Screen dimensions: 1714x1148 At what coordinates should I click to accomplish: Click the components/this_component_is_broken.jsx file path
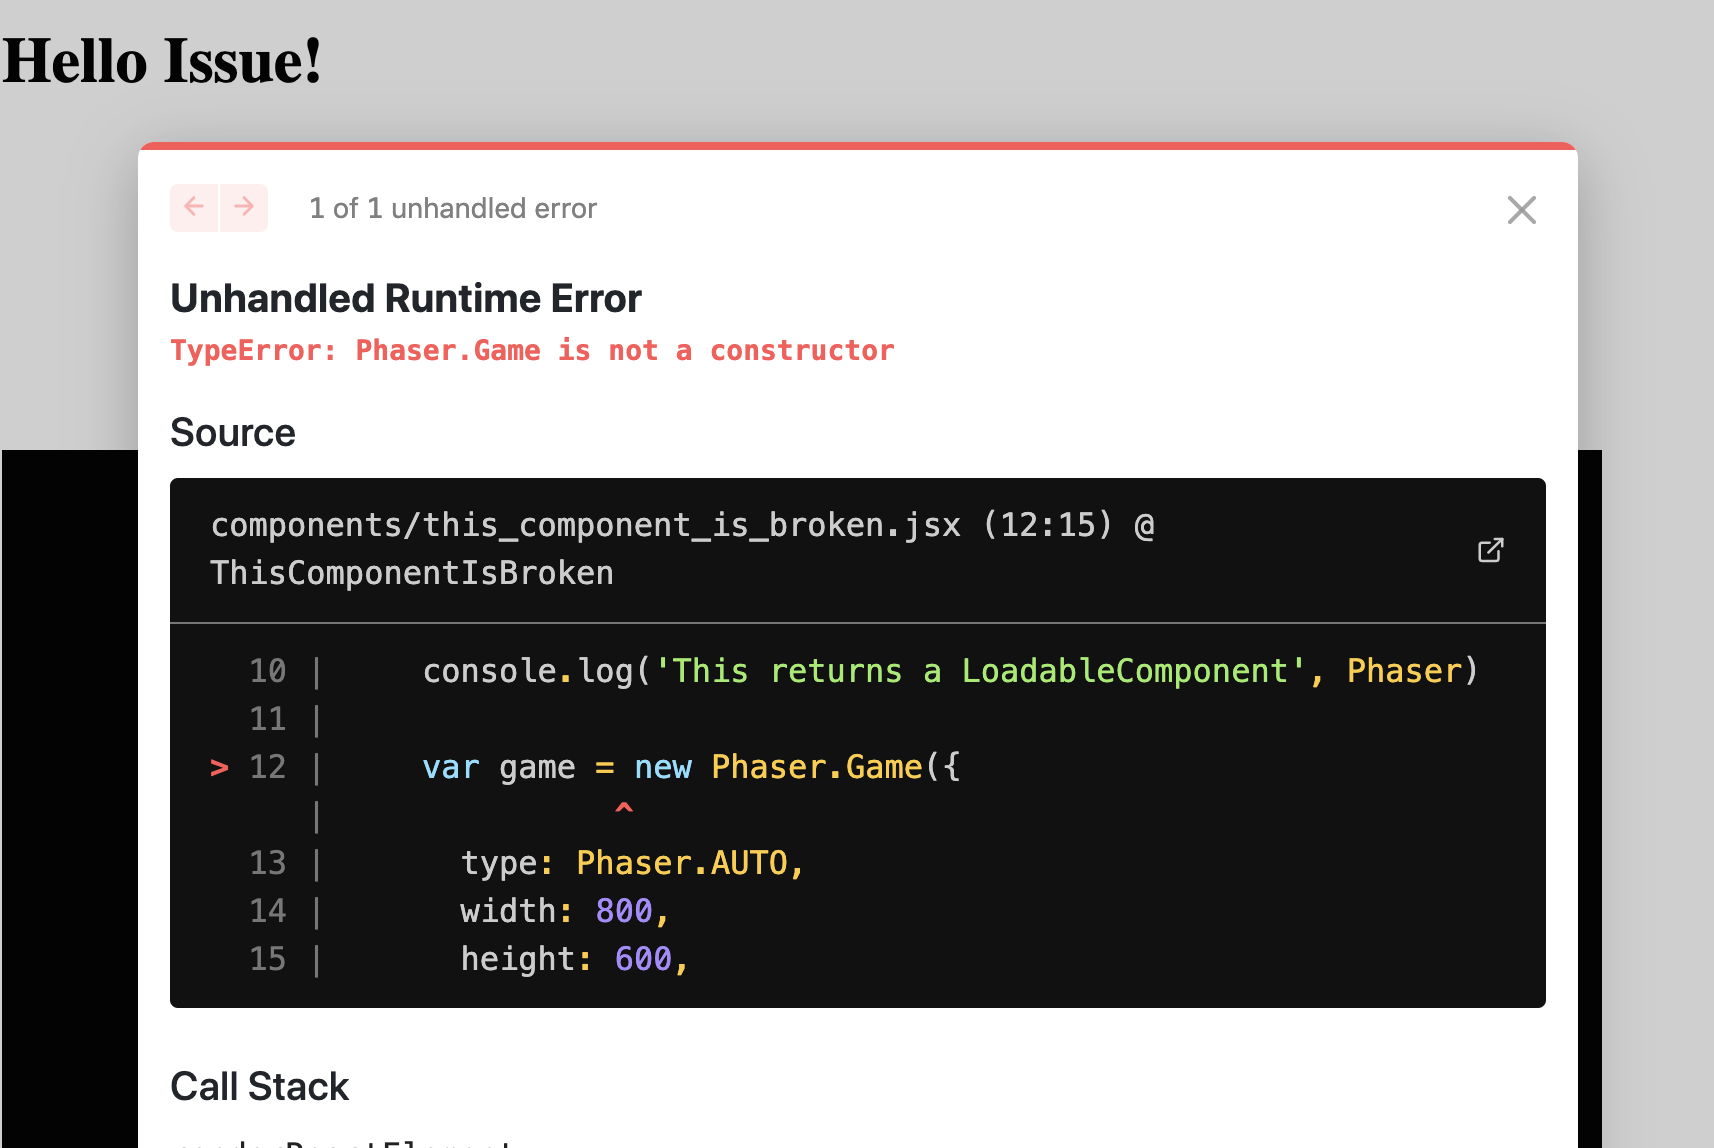(585, 524)
